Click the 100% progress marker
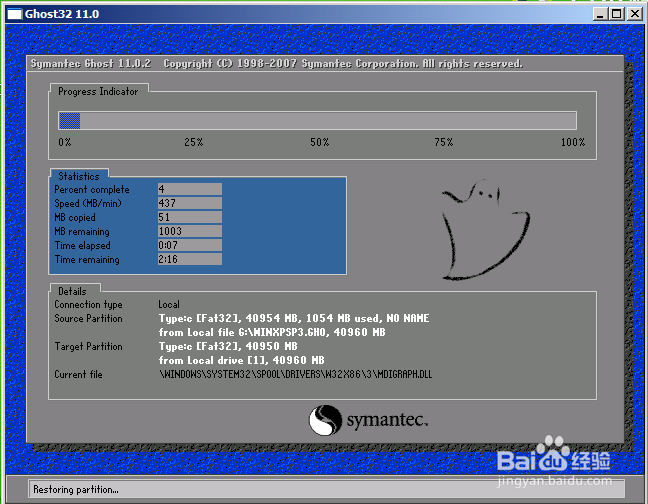Screen dimensions: 648x504 point(573,143)
